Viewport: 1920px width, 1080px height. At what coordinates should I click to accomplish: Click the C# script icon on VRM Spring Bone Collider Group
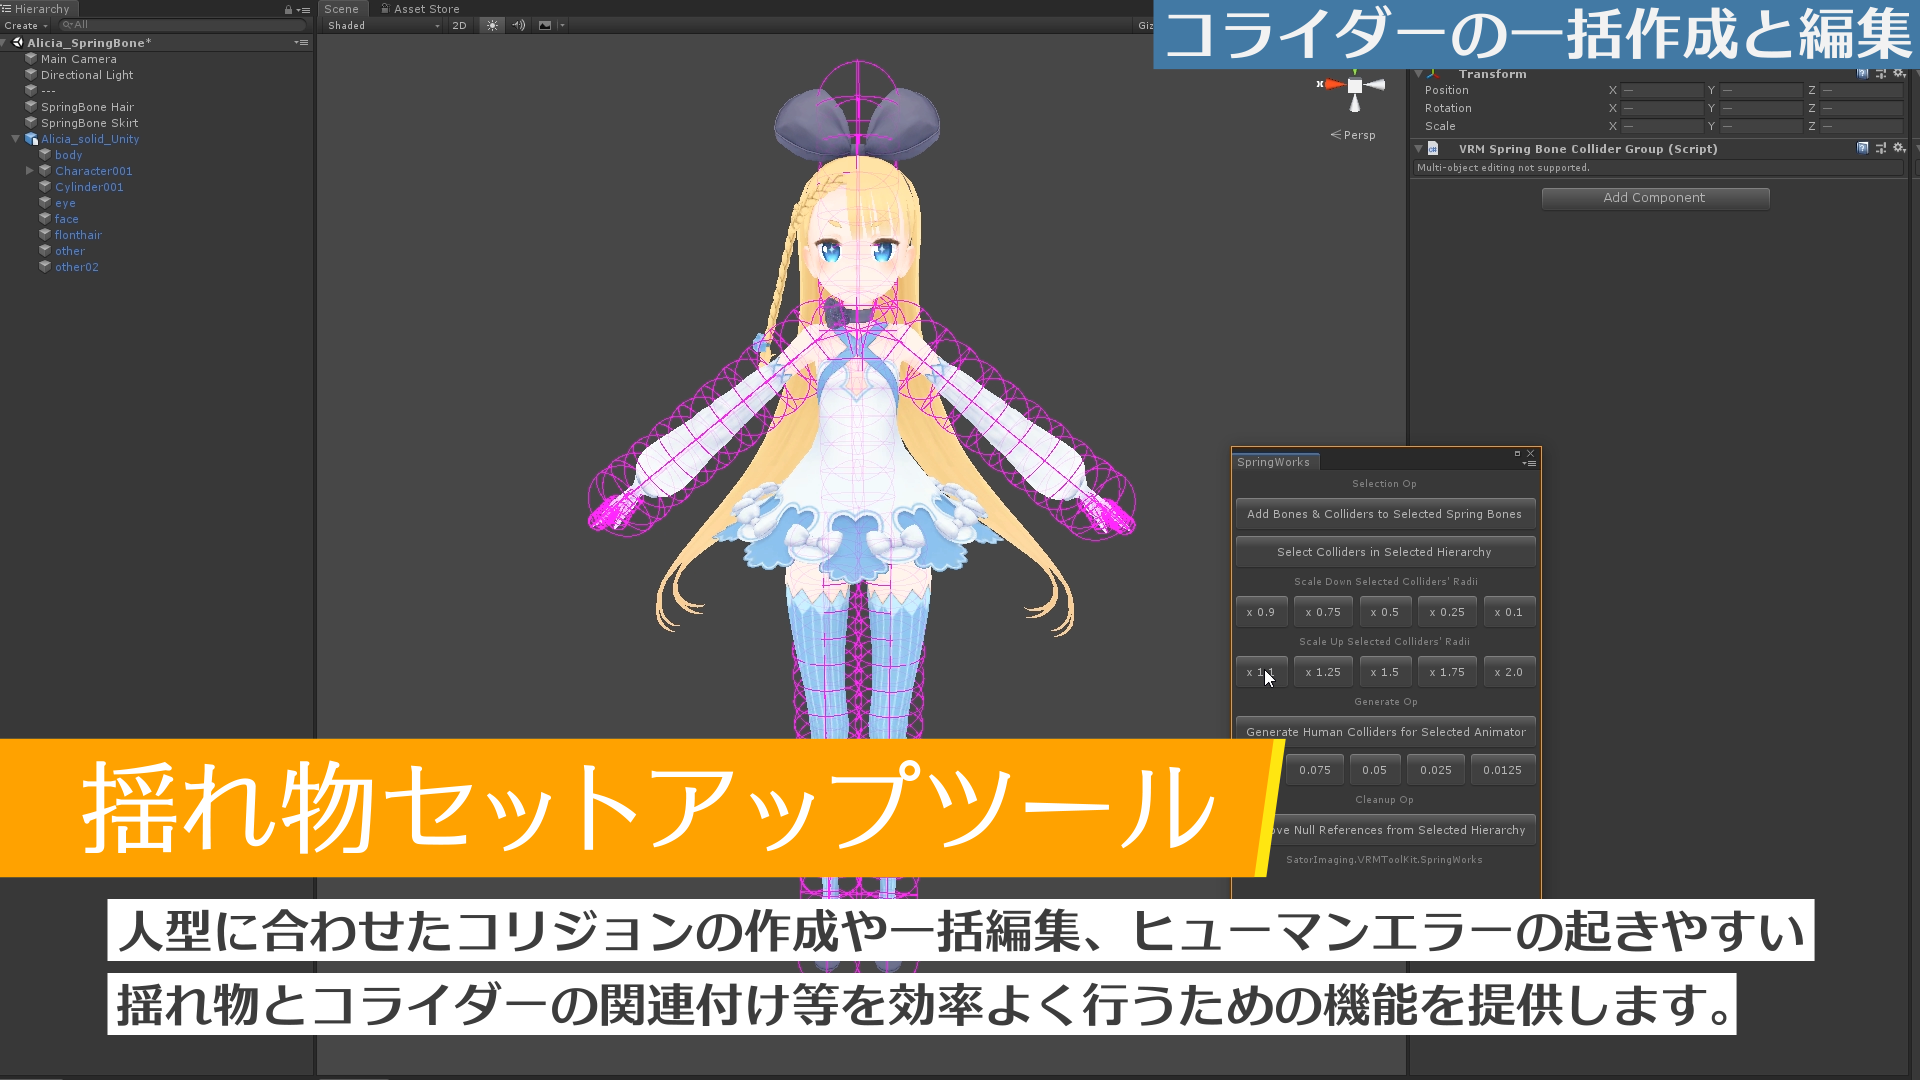1433,148
